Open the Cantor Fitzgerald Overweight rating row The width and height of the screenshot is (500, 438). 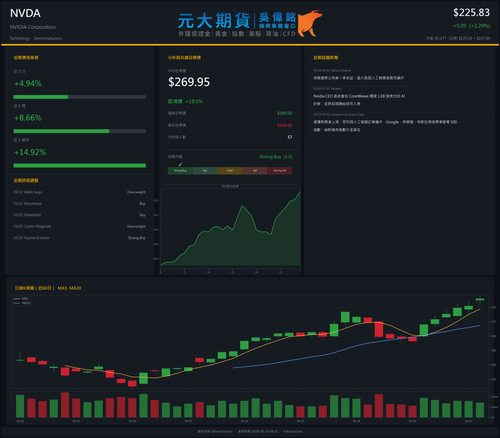click(80, 226)
